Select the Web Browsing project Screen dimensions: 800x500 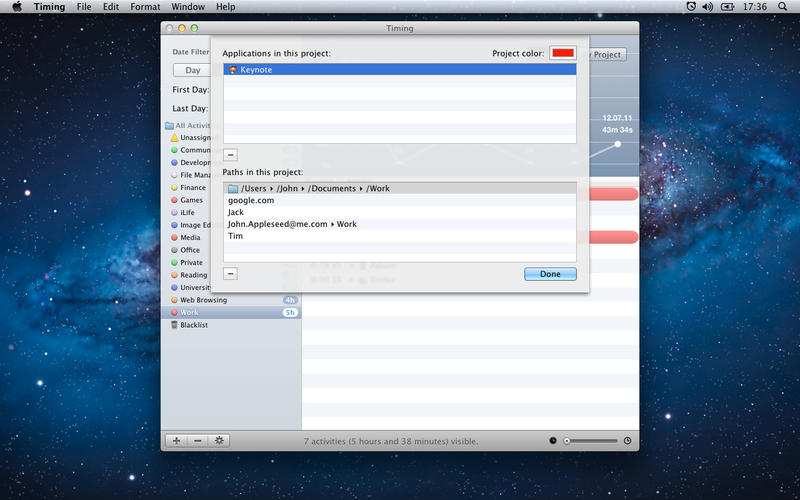point(232,300)
